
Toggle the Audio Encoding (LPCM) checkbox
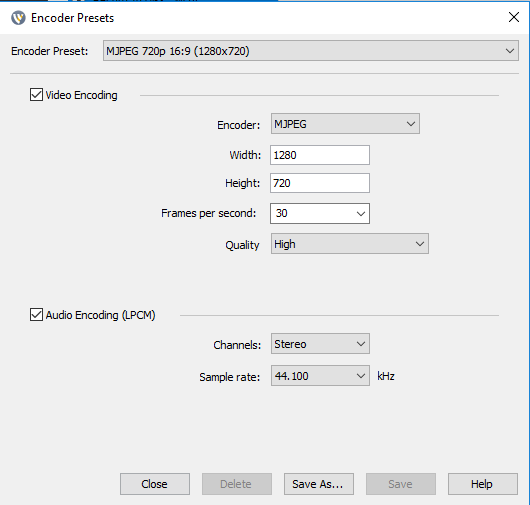pyautogui.click(x=36, y=314)
